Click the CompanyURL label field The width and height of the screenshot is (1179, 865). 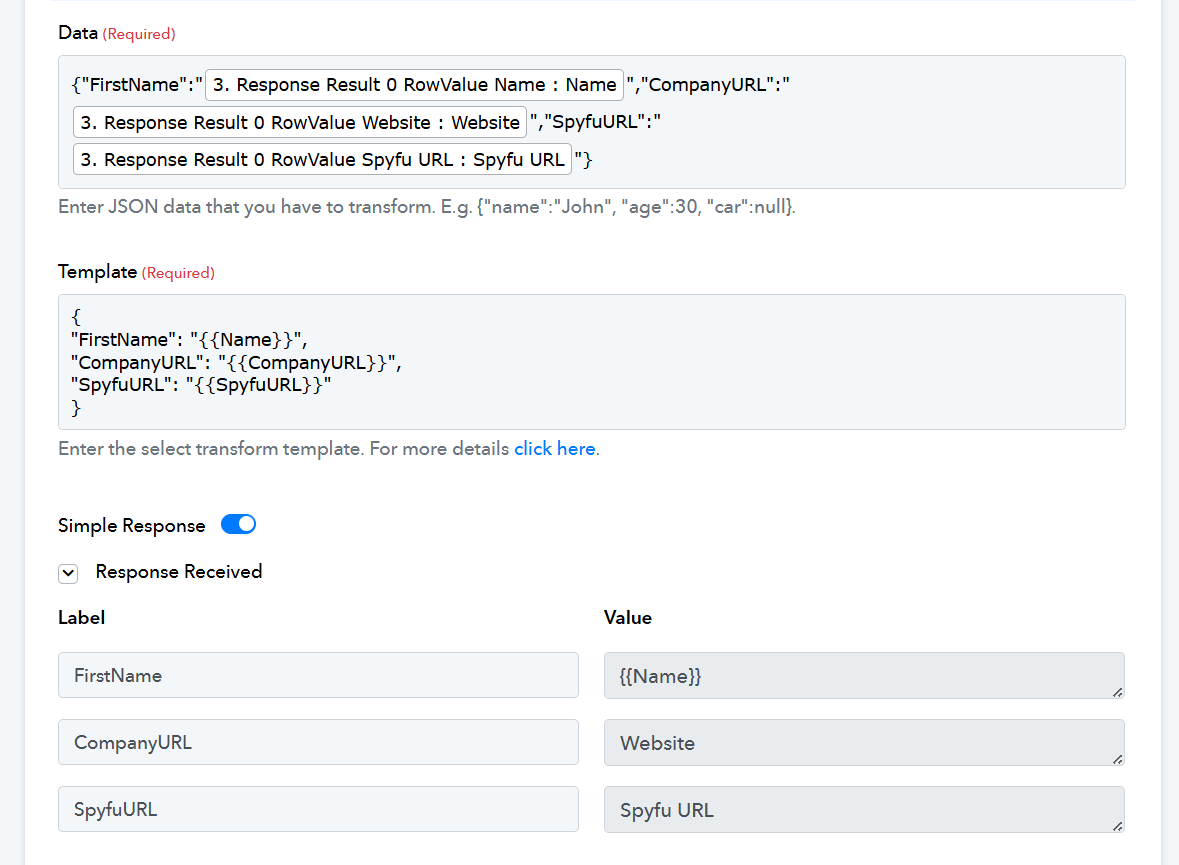318,742
